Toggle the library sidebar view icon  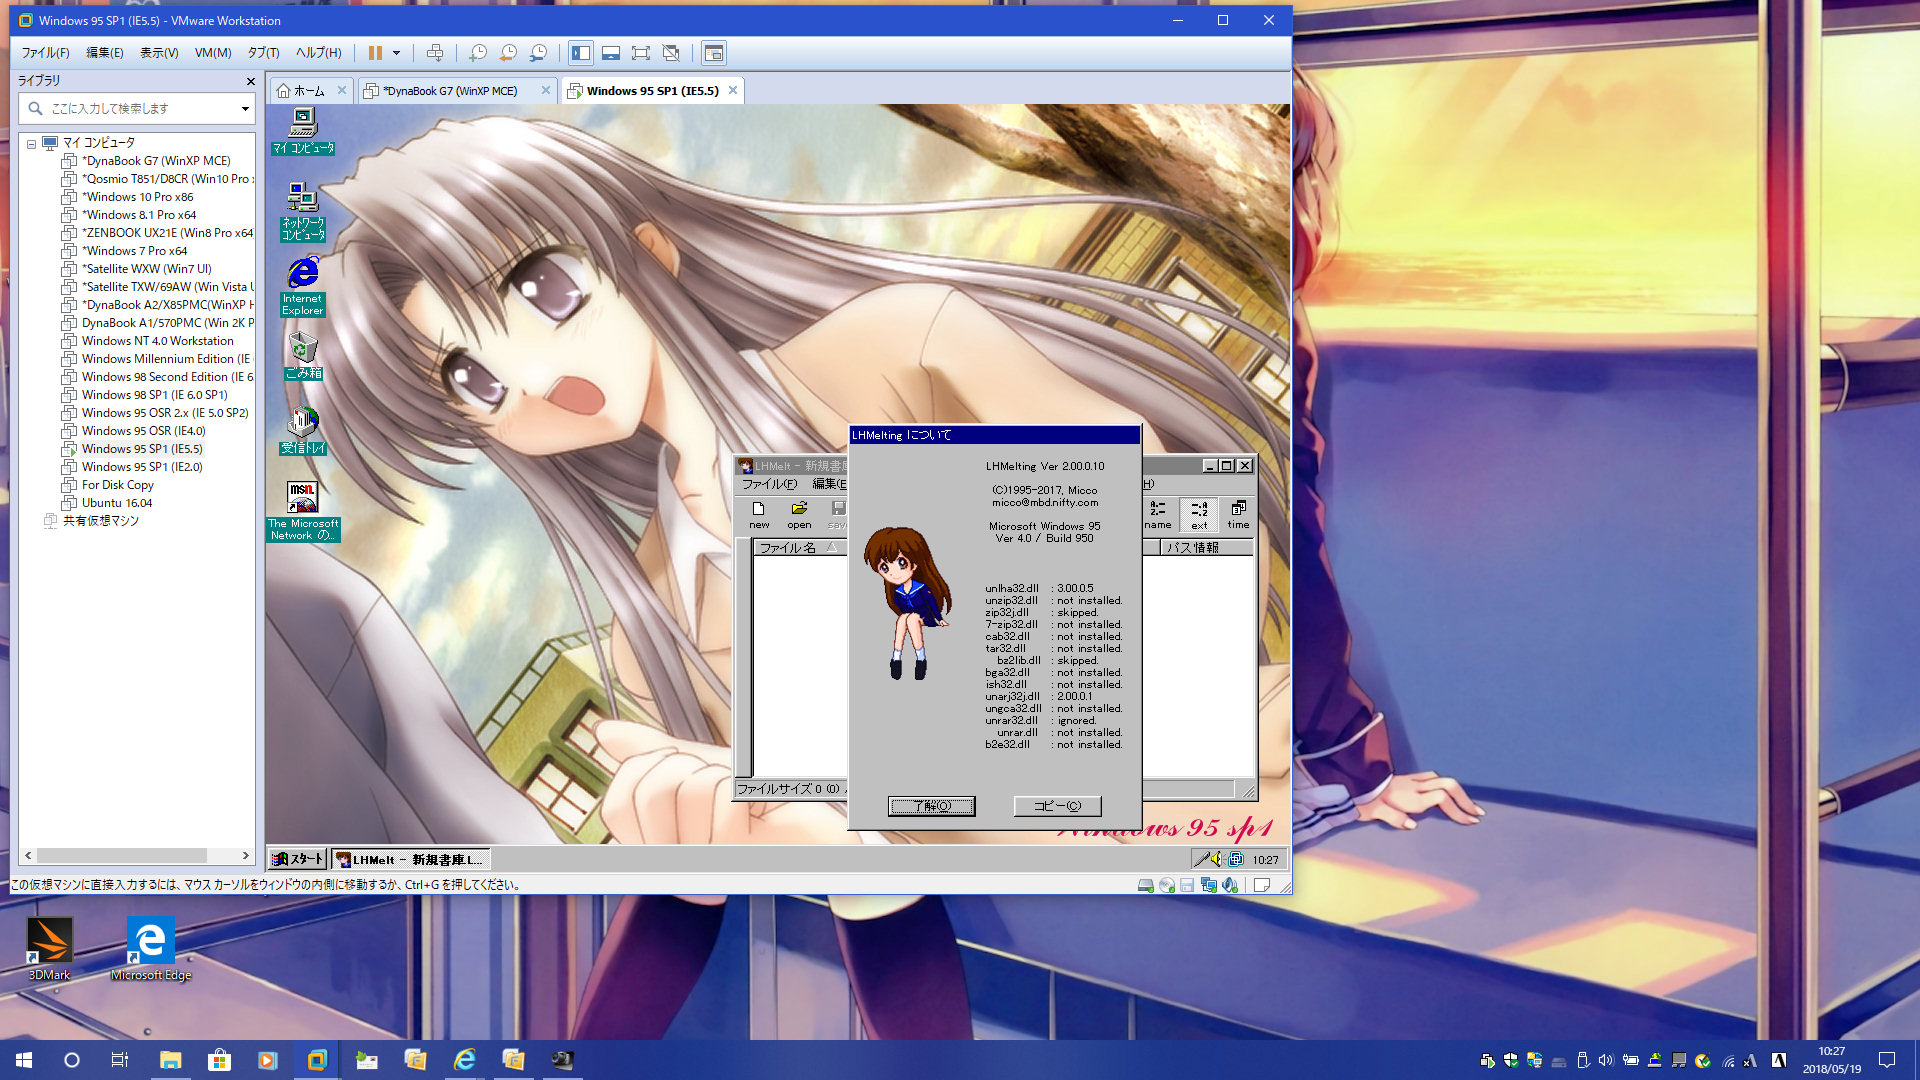tap(581, 53)
